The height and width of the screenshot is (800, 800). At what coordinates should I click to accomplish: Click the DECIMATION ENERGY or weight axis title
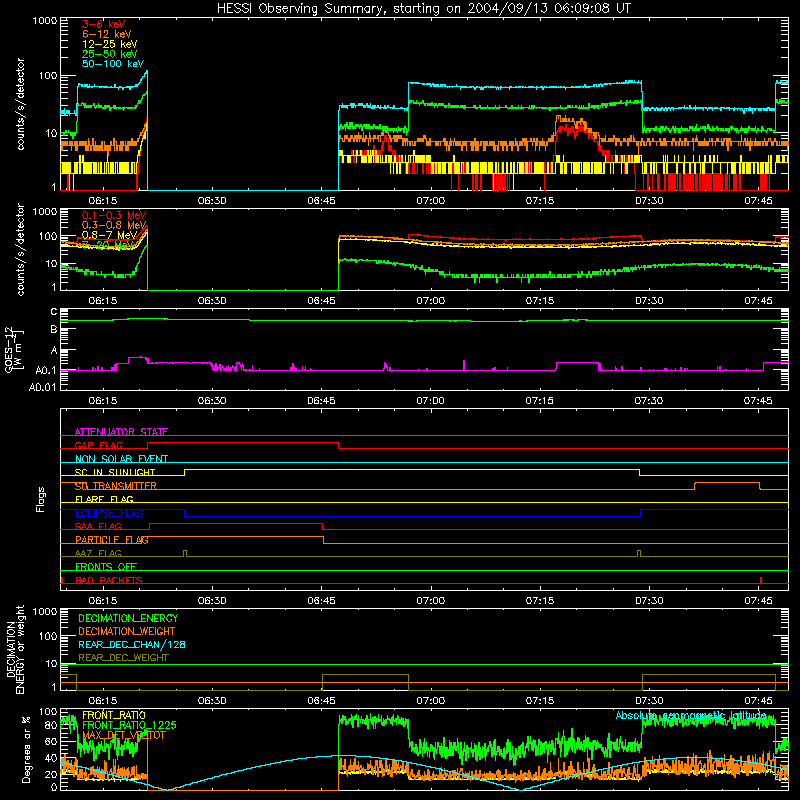click(15, 650)
